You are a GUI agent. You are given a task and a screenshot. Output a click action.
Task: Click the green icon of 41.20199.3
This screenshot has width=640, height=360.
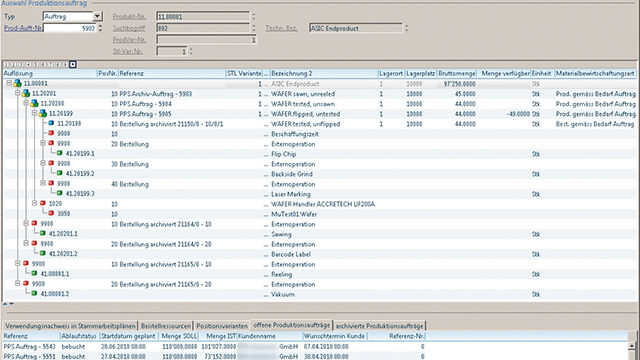(x=60, y=193)
